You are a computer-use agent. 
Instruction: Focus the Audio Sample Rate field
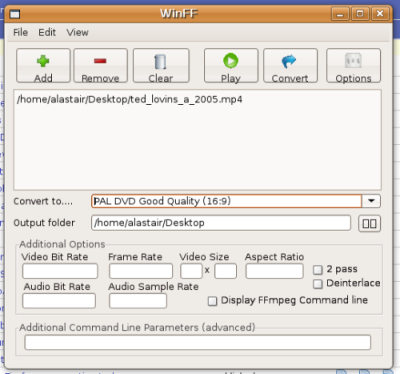click(138, 301)
